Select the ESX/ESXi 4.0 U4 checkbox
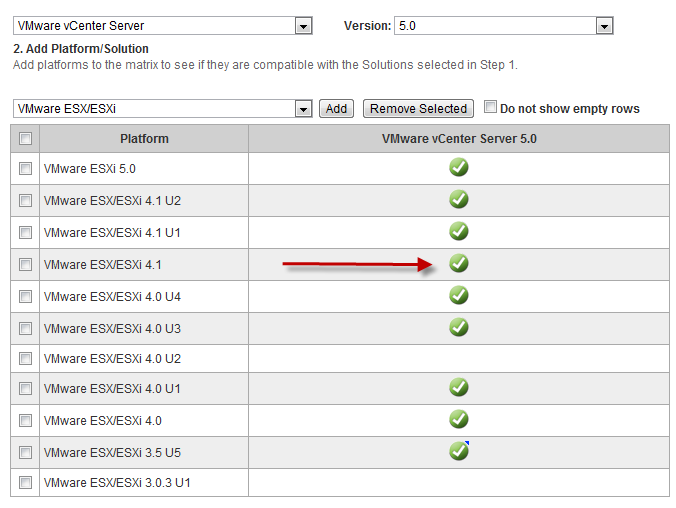The width and height of the screenshot is (676, 508). point(25,296)
